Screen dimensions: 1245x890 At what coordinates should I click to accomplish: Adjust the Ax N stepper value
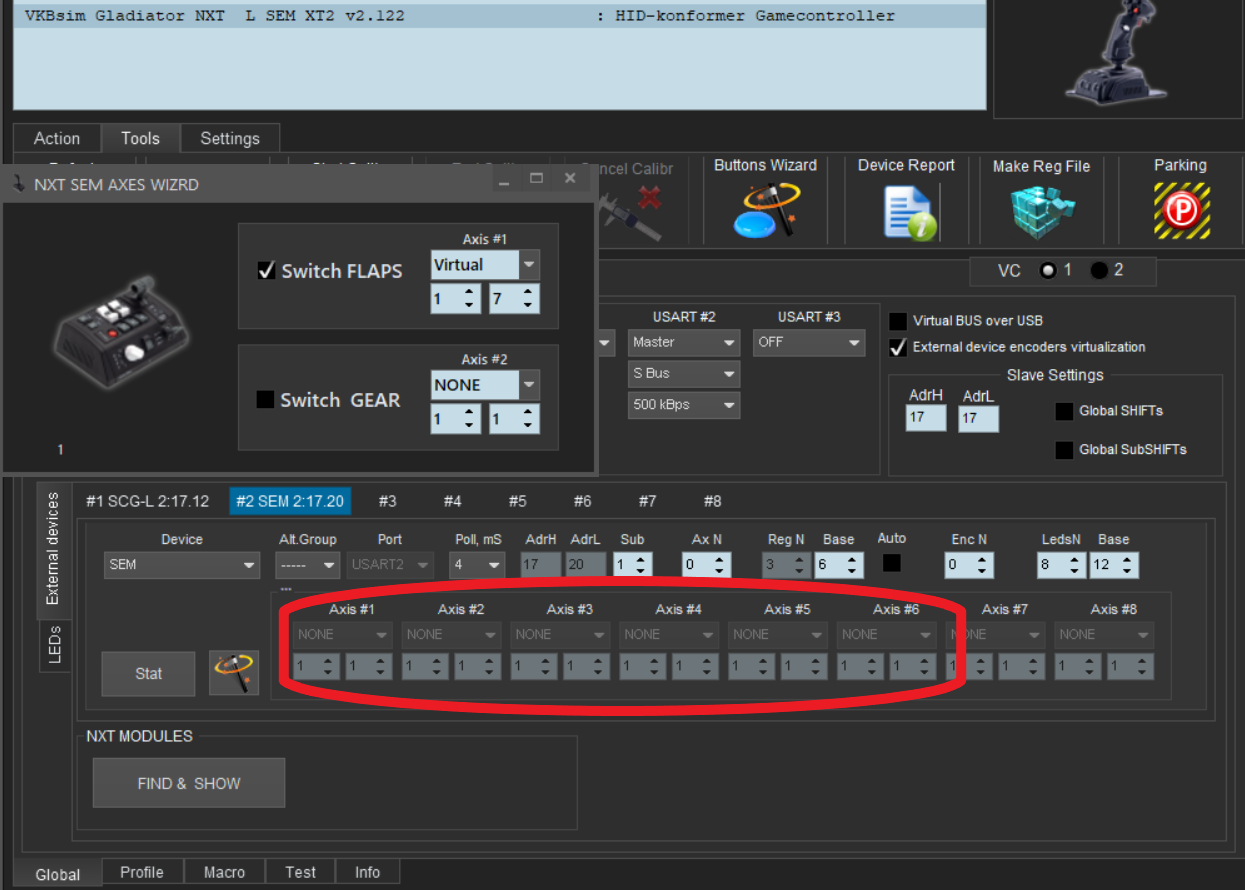pos(706,565)
